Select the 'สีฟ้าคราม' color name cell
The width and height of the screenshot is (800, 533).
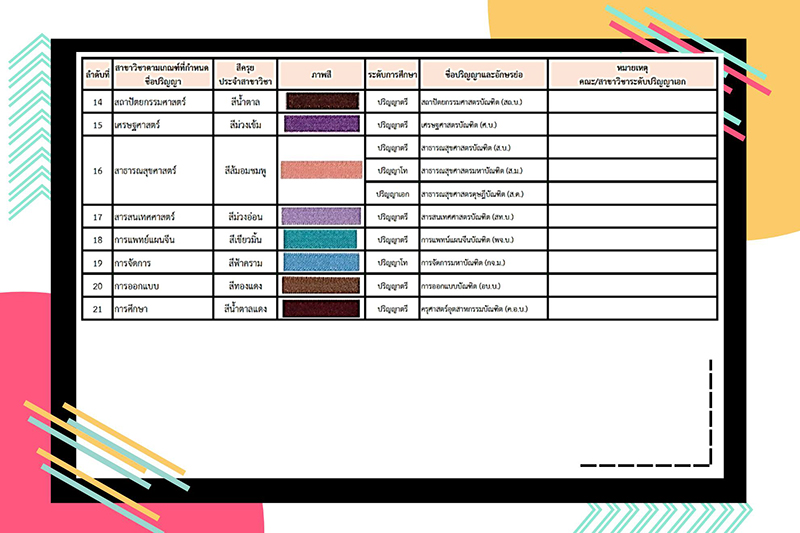coord(245,262)
